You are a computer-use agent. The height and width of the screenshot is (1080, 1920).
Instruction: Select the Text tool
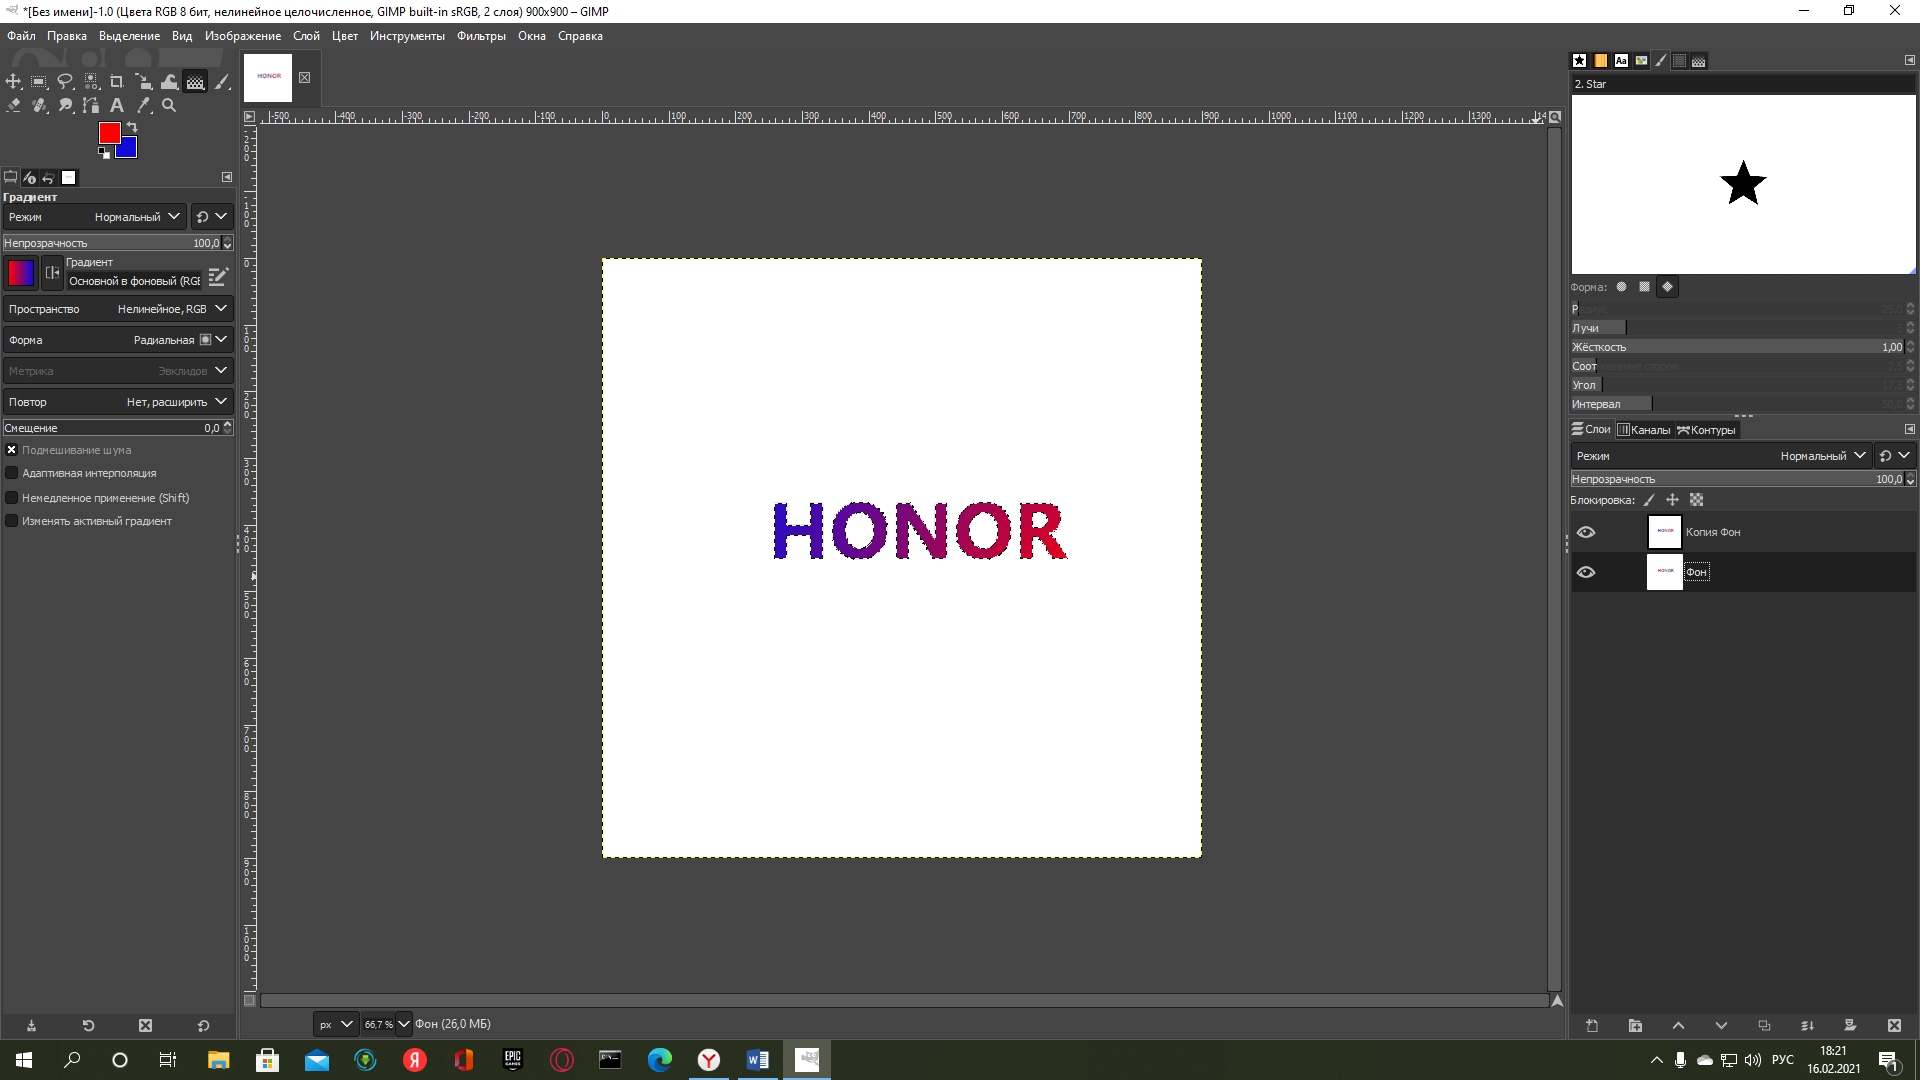click(117, 105)
